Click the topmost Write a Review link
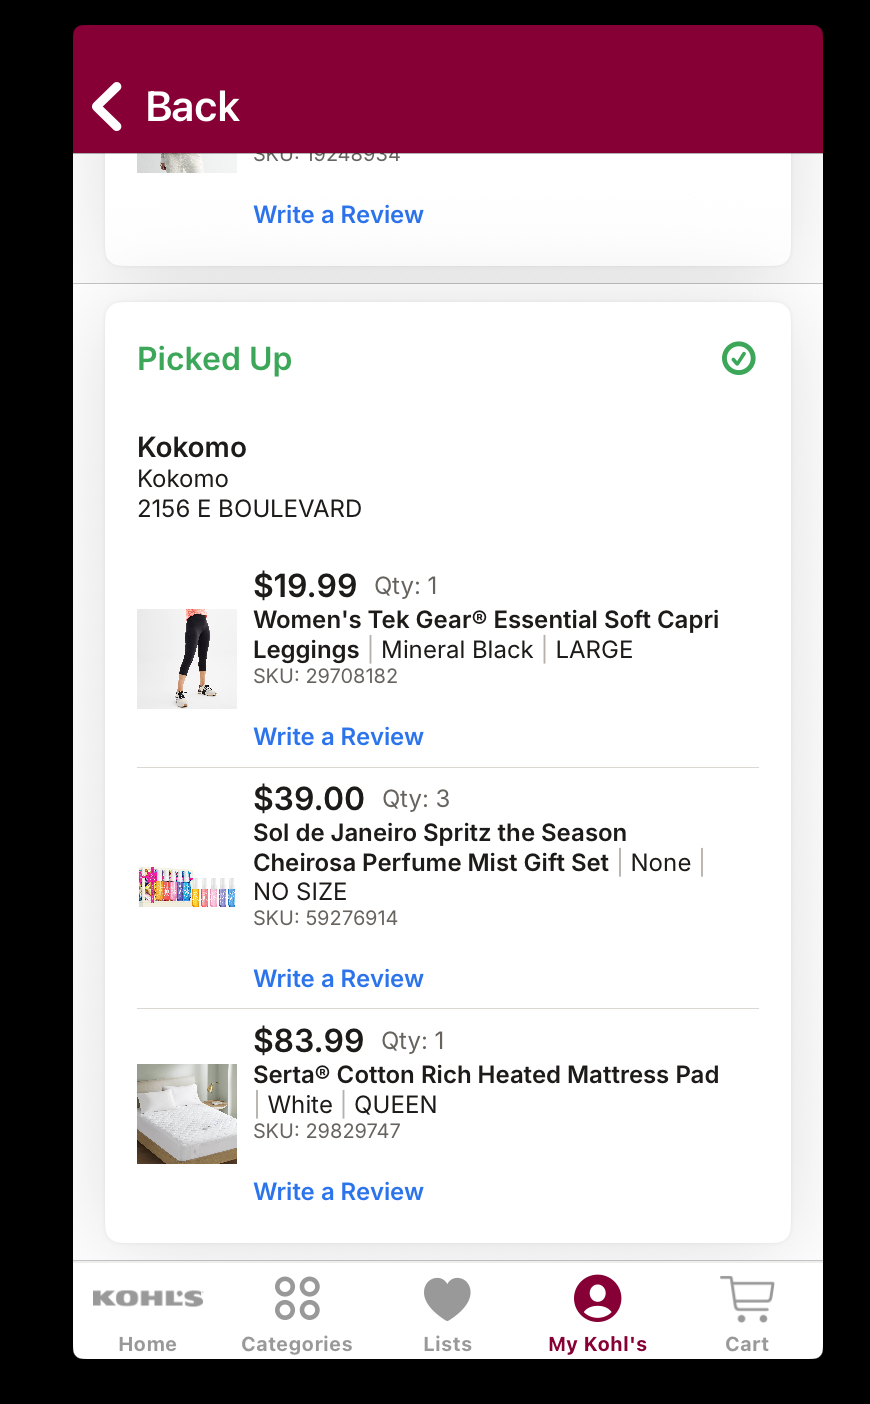 pyautogui.click(x=338, y=215)
